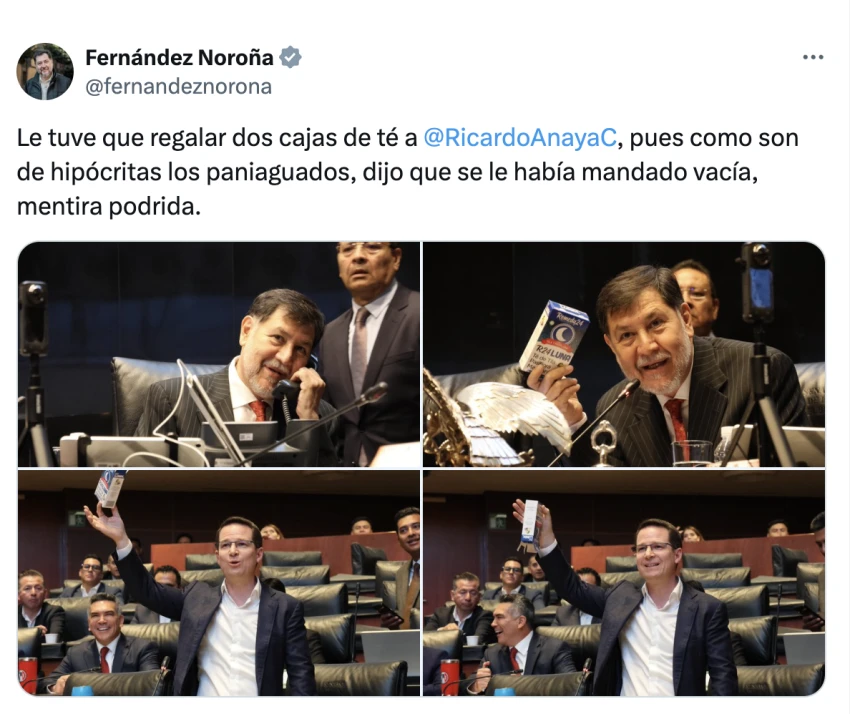The width and height of the screenshot is (850, 714).
Task: Click the blue verified badge icon
Action: 290,57
